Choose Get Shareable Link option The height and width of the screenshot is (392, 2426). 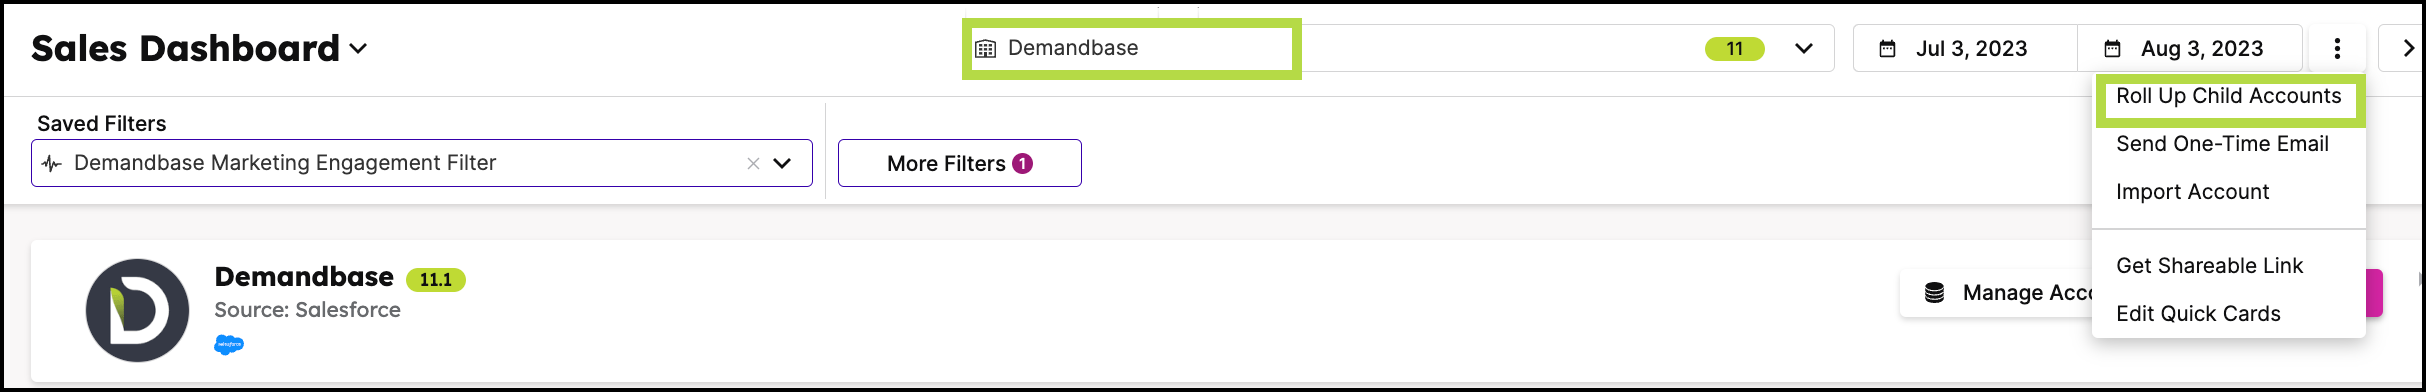pyautogui.click(x=2209, y=266)
